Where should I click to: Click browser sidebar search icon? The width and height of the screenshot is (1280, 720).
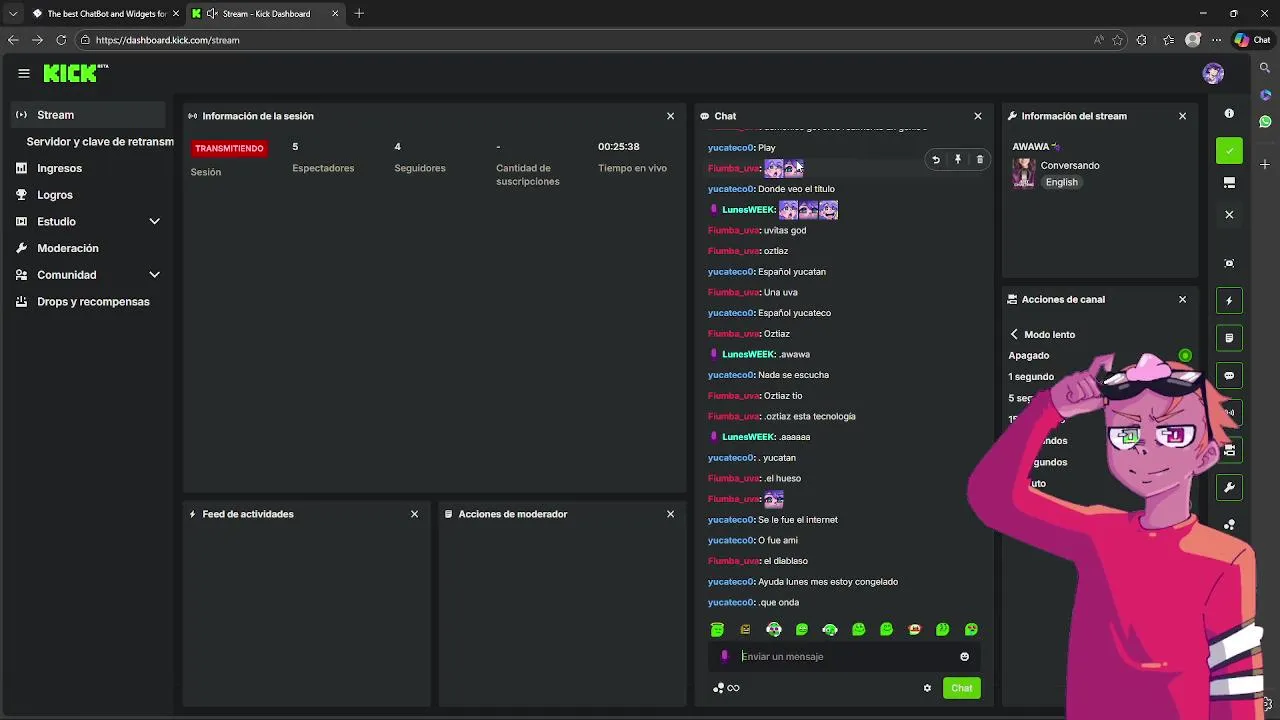click(x=1265, y=68)
